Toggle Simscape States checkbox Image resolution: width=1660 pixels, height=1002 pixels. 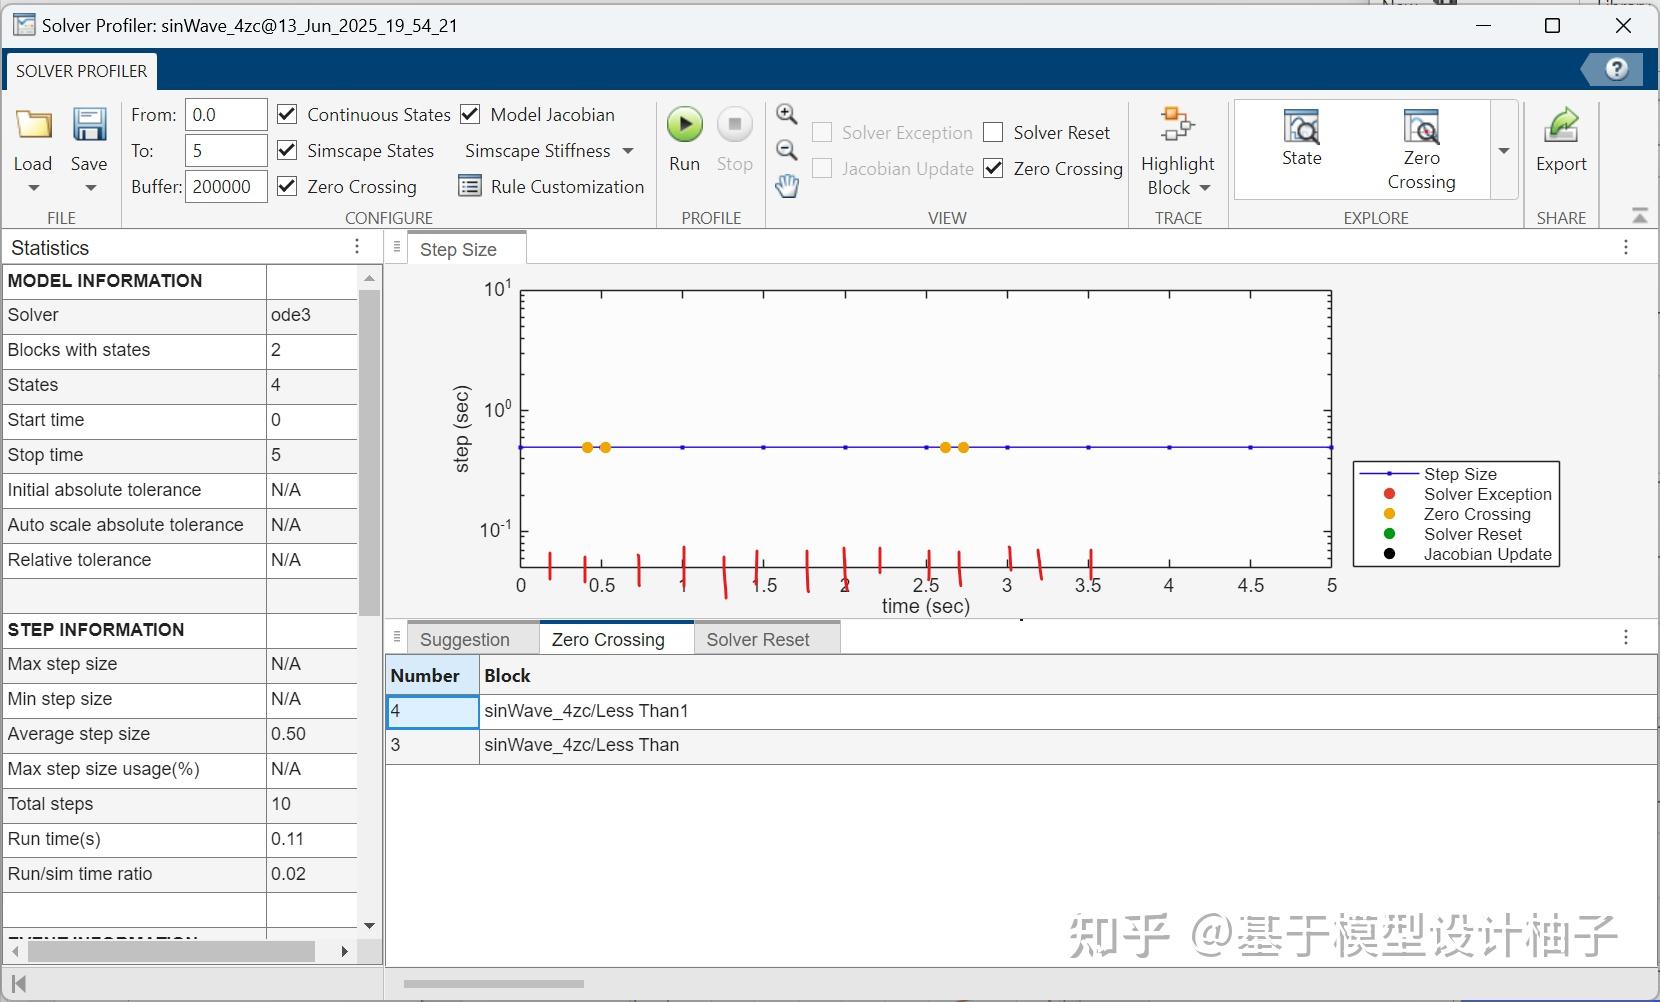coord(287,150)
